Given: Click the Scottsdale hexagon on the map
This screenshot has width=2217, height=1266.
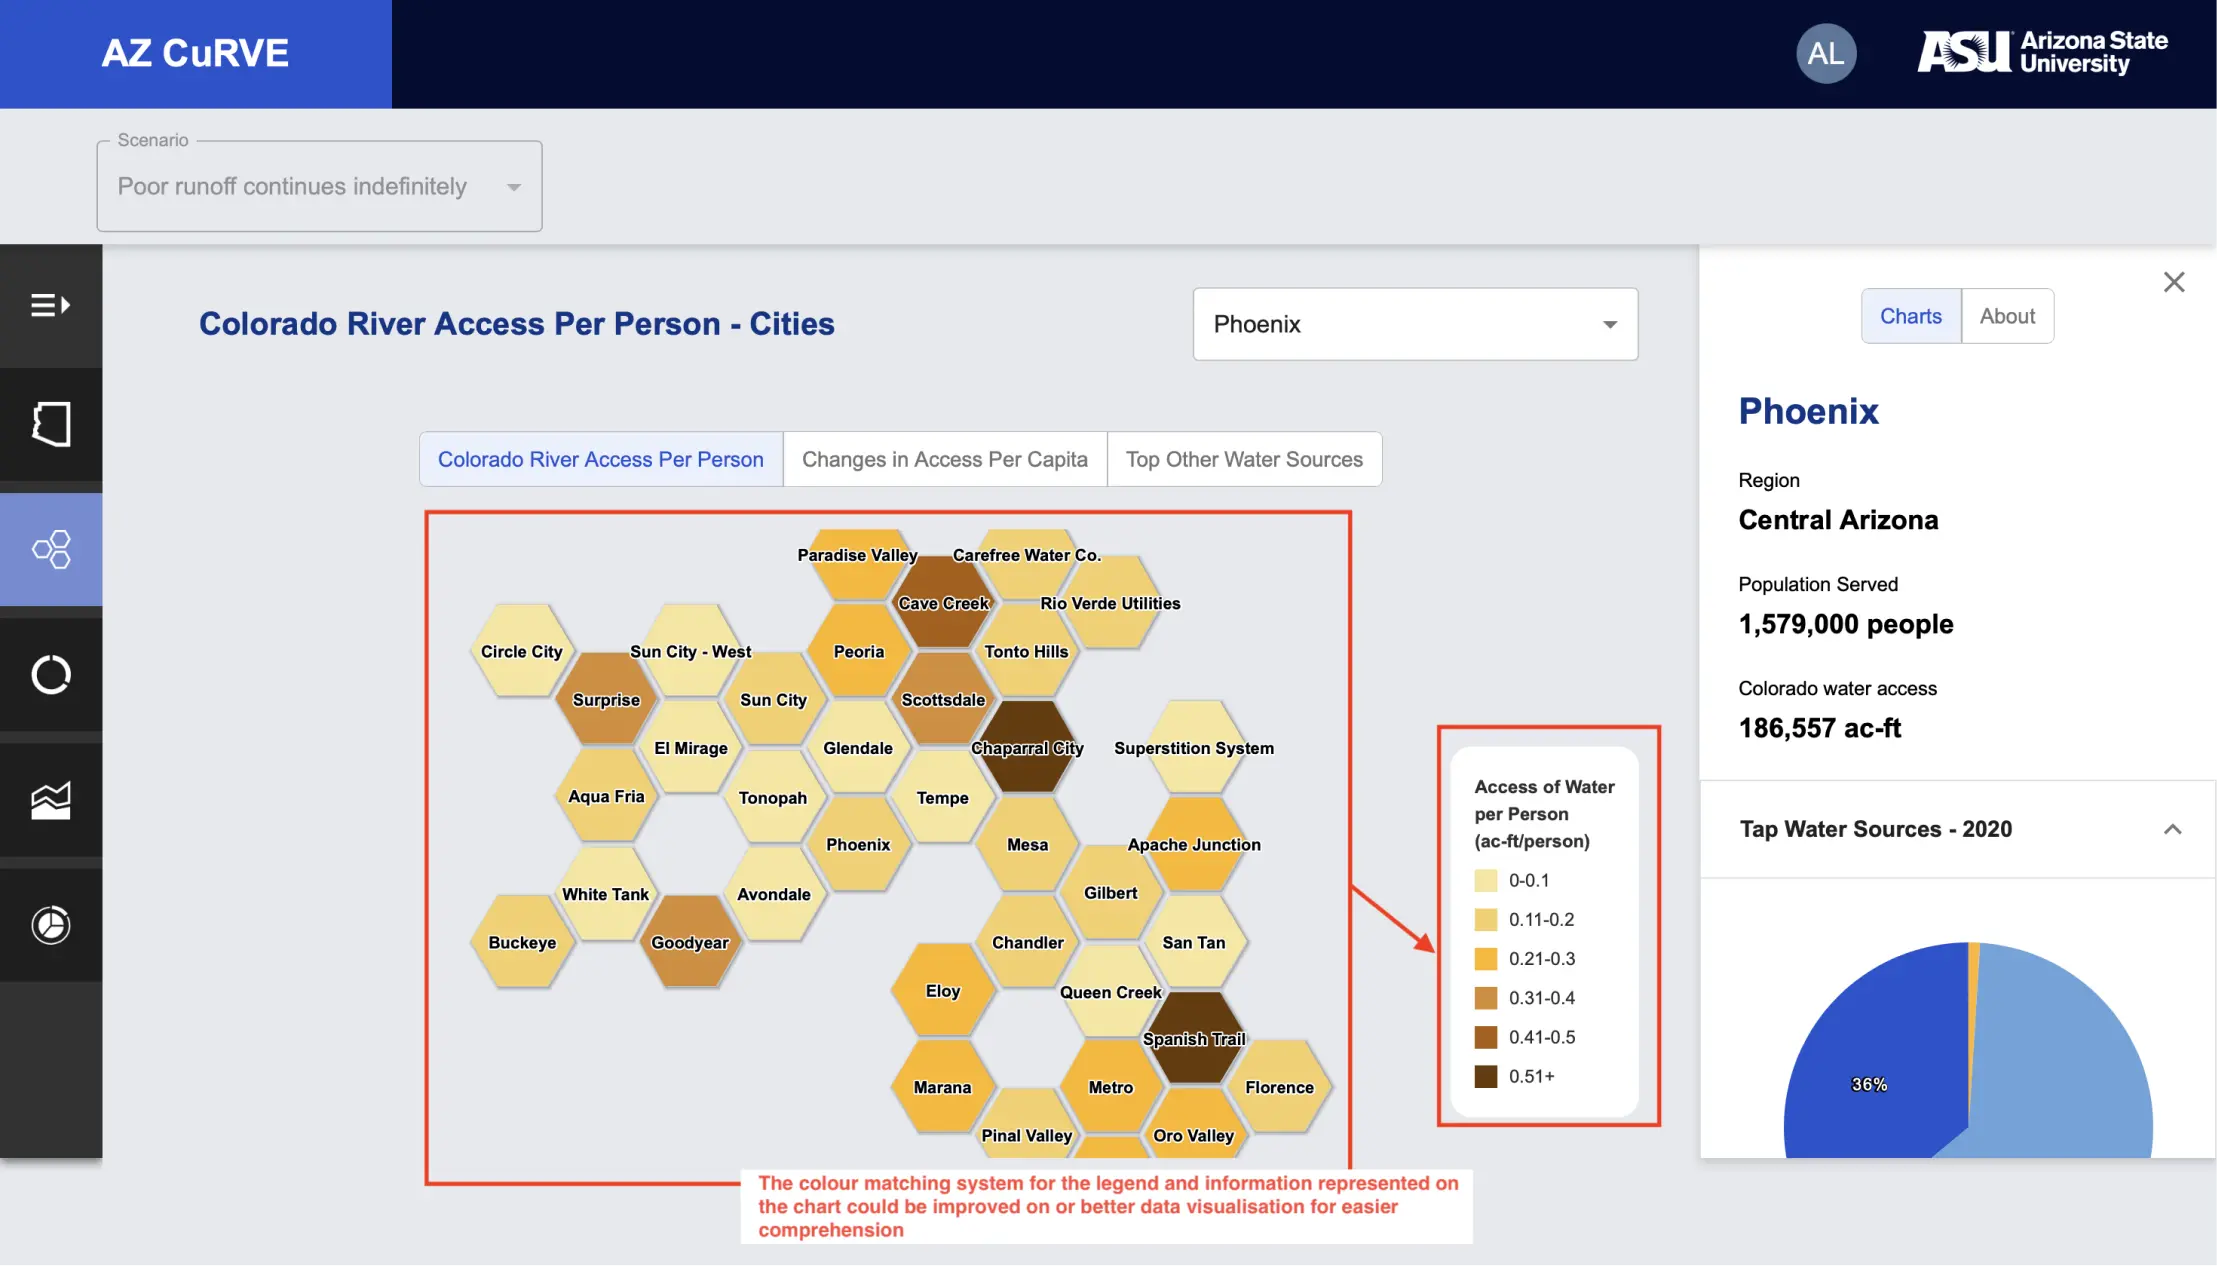Looking at the screenshot, I should pyautogui.click(x=941, y=701).
